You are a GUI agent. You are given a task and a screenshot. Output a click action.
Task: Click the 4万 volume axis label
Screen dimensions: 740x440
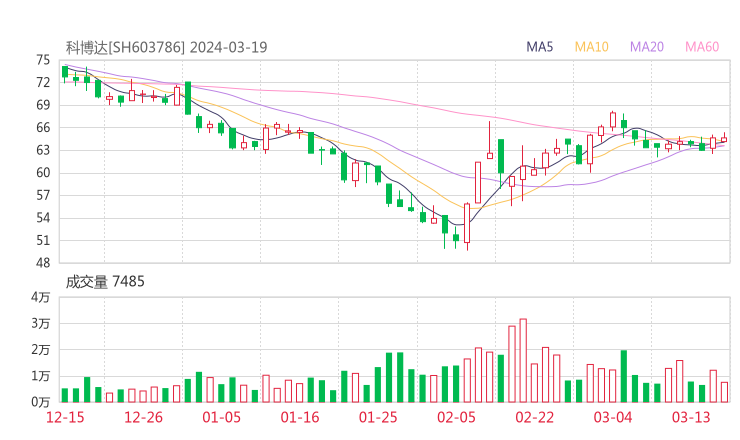[41, 297]
